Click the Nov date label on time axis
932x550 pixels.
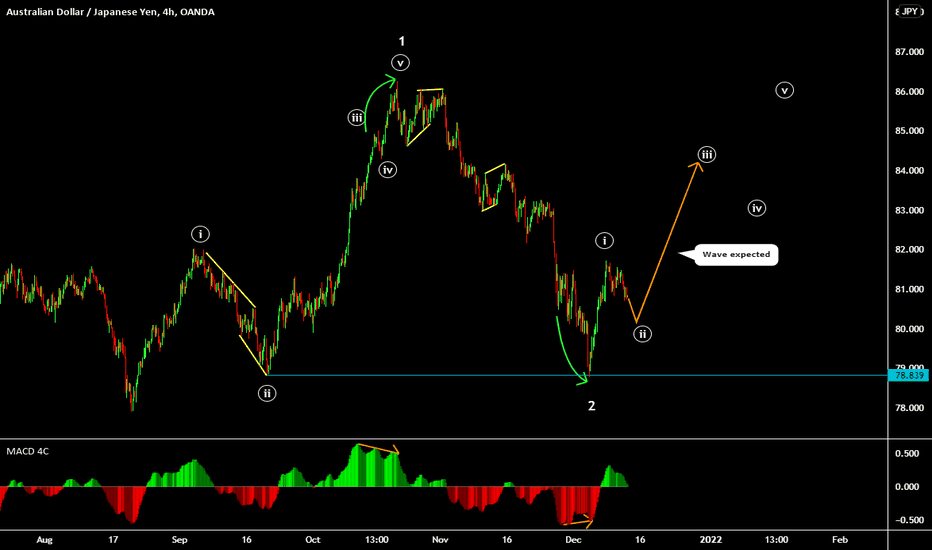pos(440,540)
